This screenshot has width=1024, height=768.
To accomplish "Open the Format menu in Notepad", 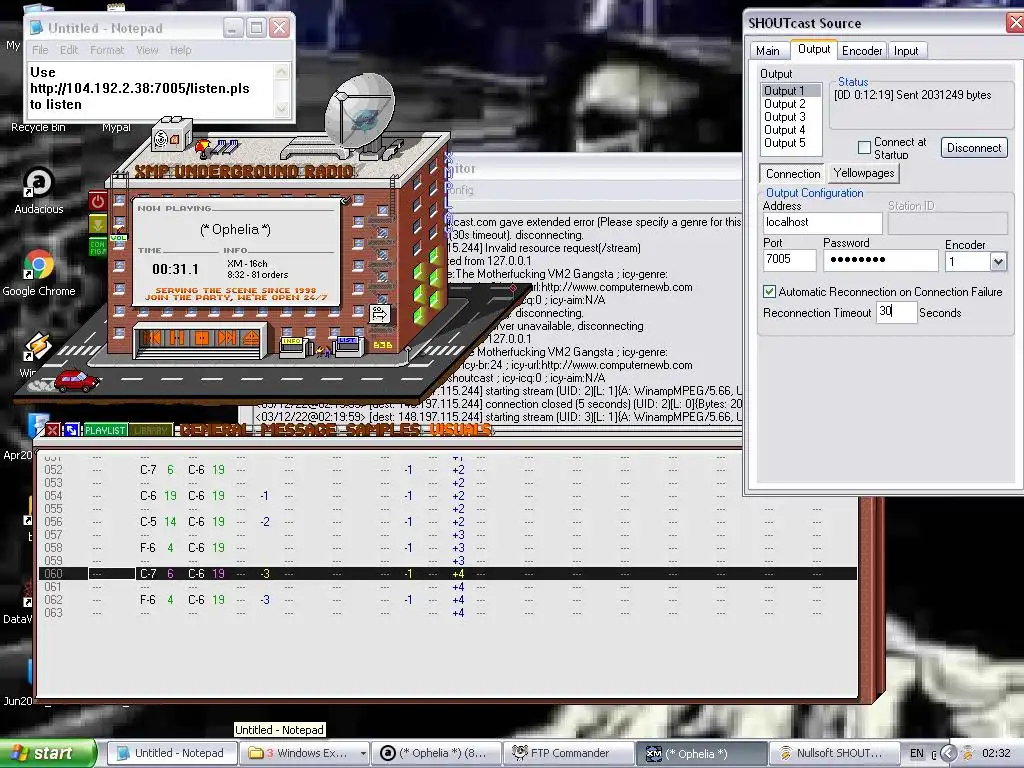I will pos(106,50).
